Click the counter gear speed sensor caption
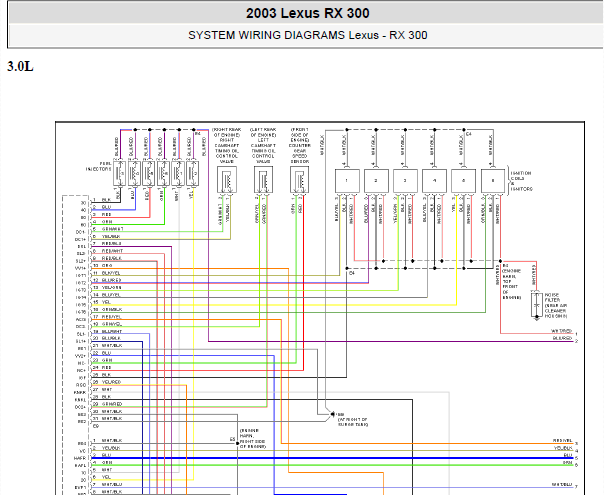Image resolution: width=604 pixels, height=495 pixels. click(x=300, y=146)
